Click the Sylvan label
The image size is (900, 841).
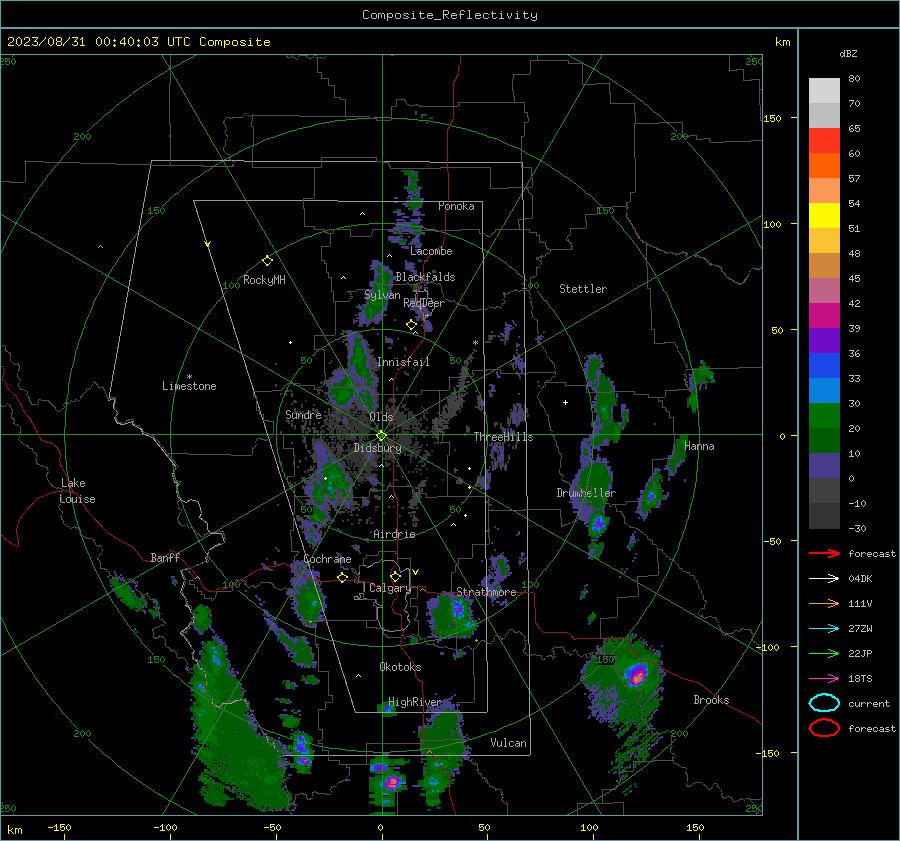pos(382,295)
